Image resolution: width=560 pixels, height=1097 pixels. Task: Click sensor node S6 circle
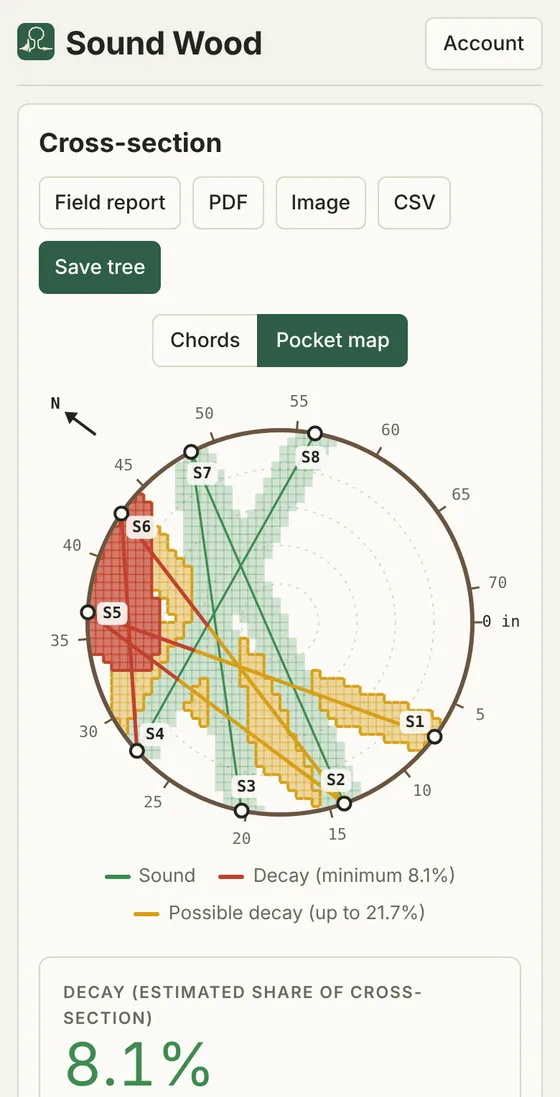coord(121,514)
